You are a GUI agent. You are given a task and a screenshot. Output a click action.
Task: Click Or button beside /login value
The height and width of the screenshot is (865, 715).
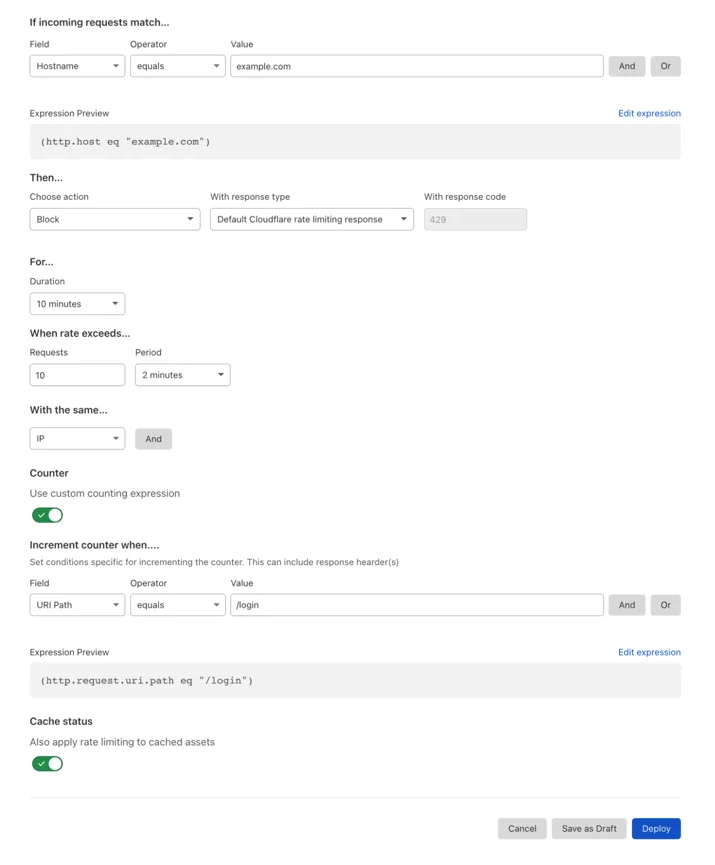pos(665,605)
